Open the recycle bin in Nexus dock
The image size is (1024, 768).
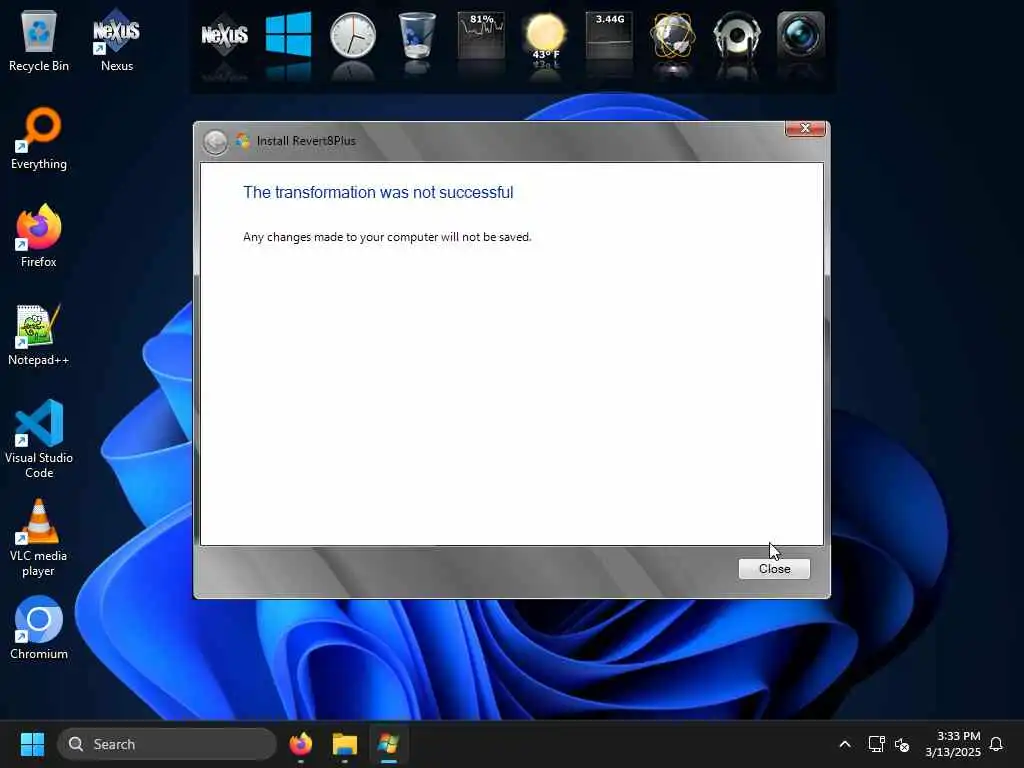pos(417,35)
